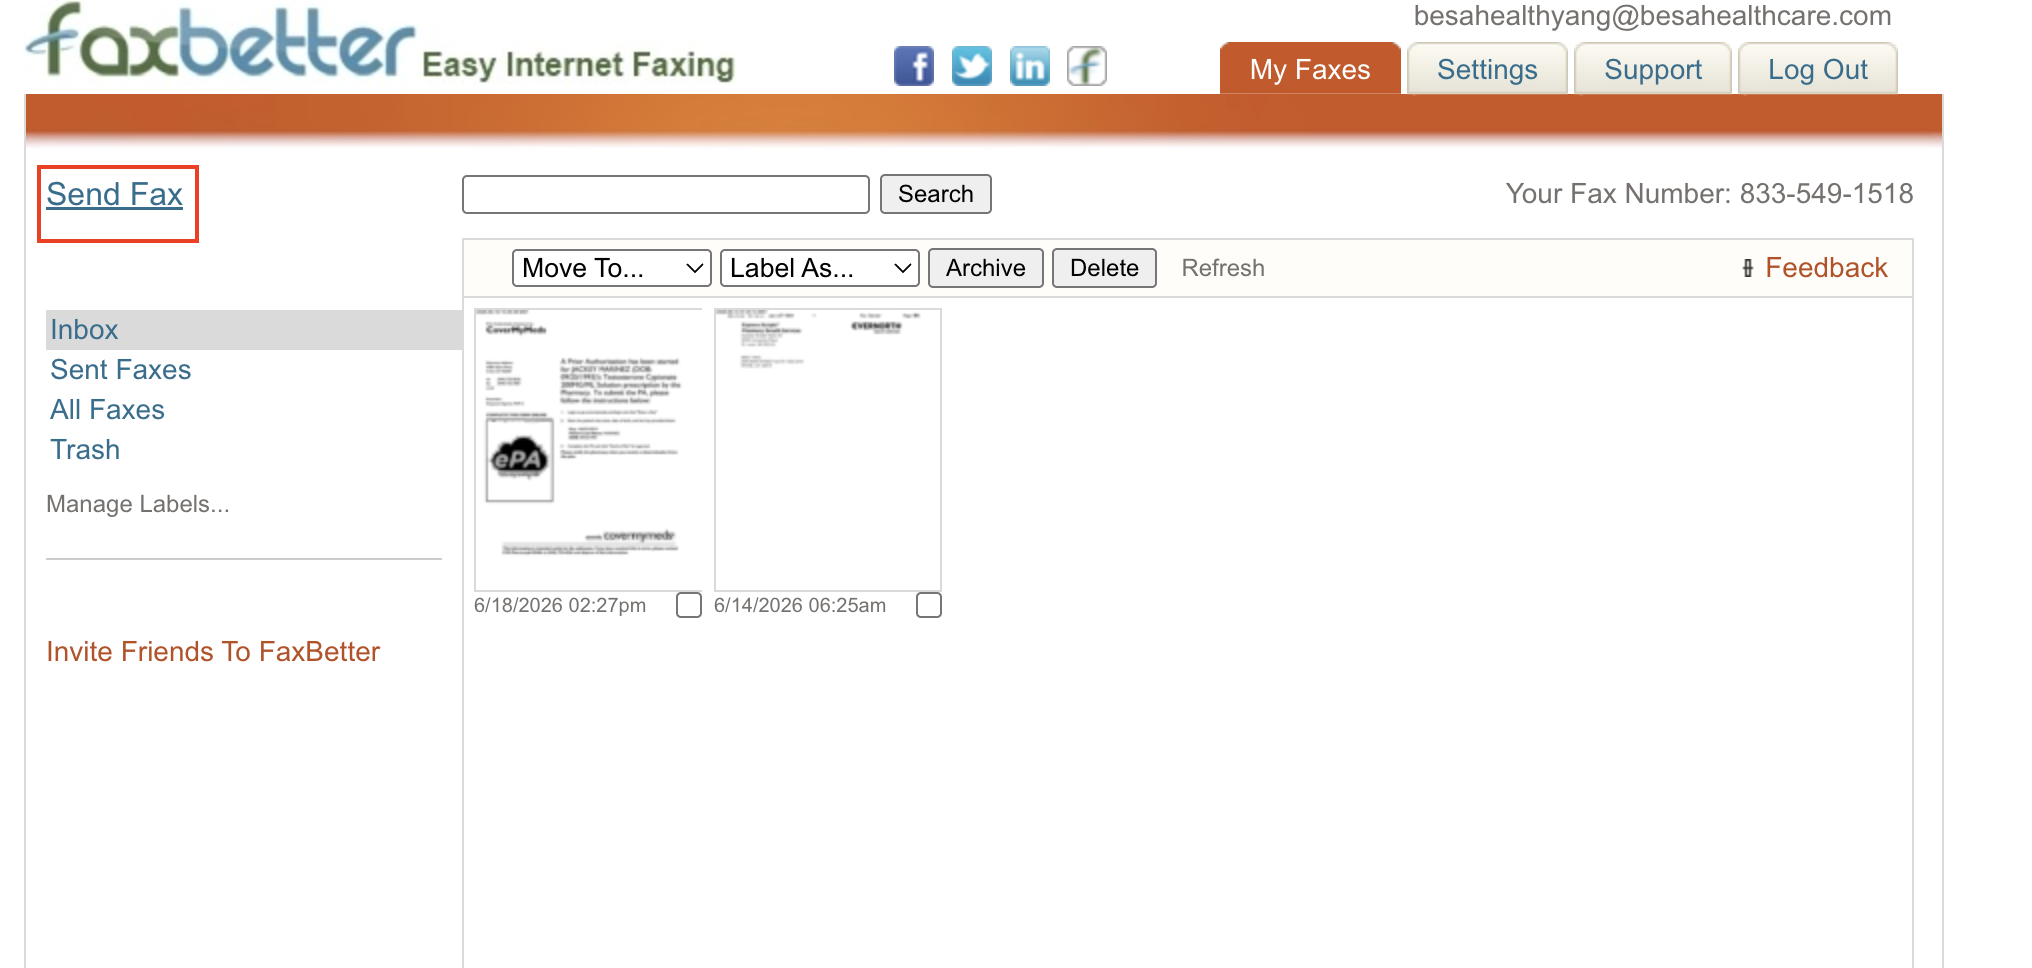
Task: Open the FaxBetter Twitter icon
Action: point(971,66)
